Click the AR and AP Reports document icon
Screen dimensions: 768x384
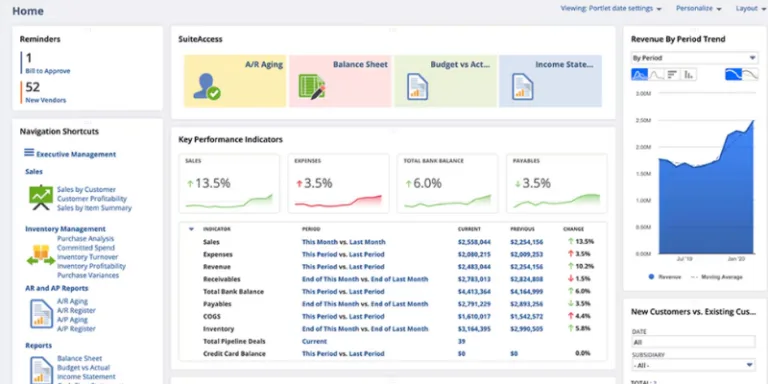click(42, 314)
